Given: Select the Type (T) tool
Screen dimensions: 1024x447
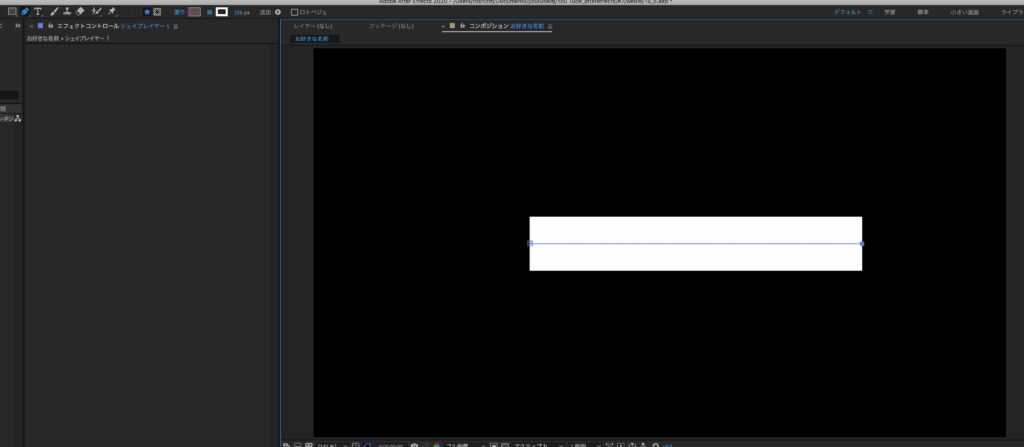Looking at the screenshot, I should point(38,12).
